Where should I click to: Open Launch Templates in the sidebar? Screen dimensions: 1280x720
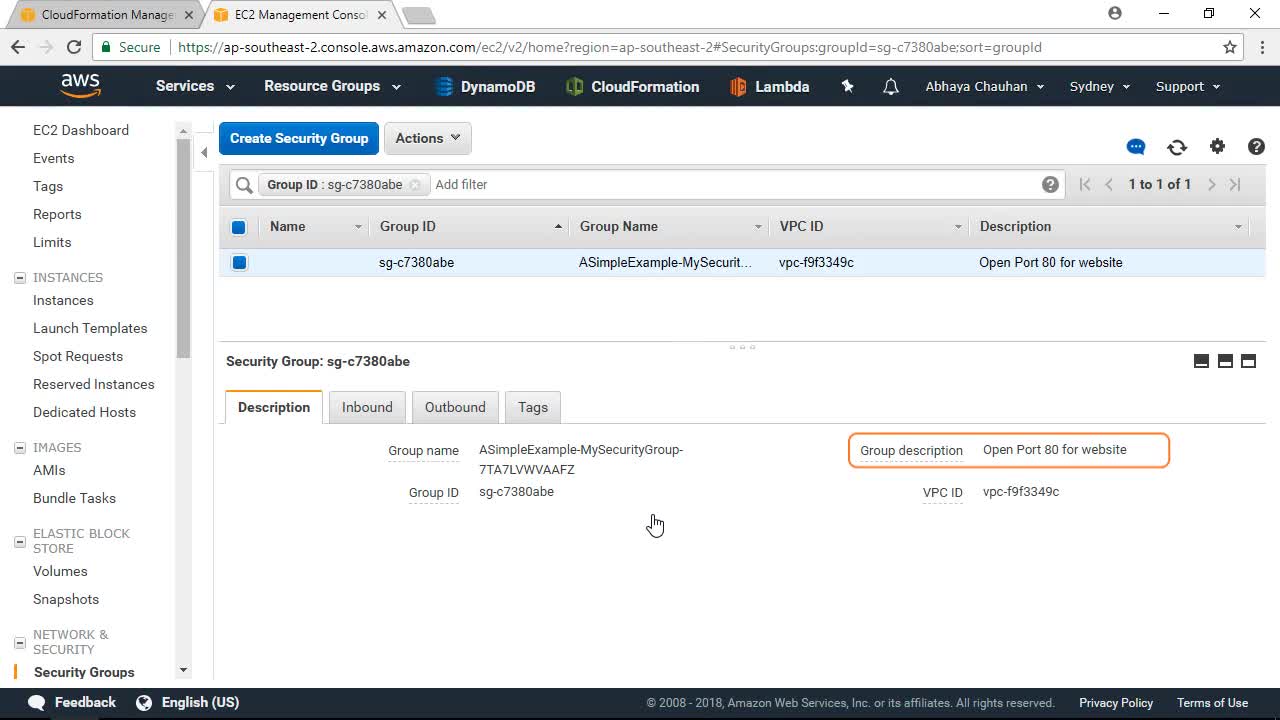coord(90,328)
